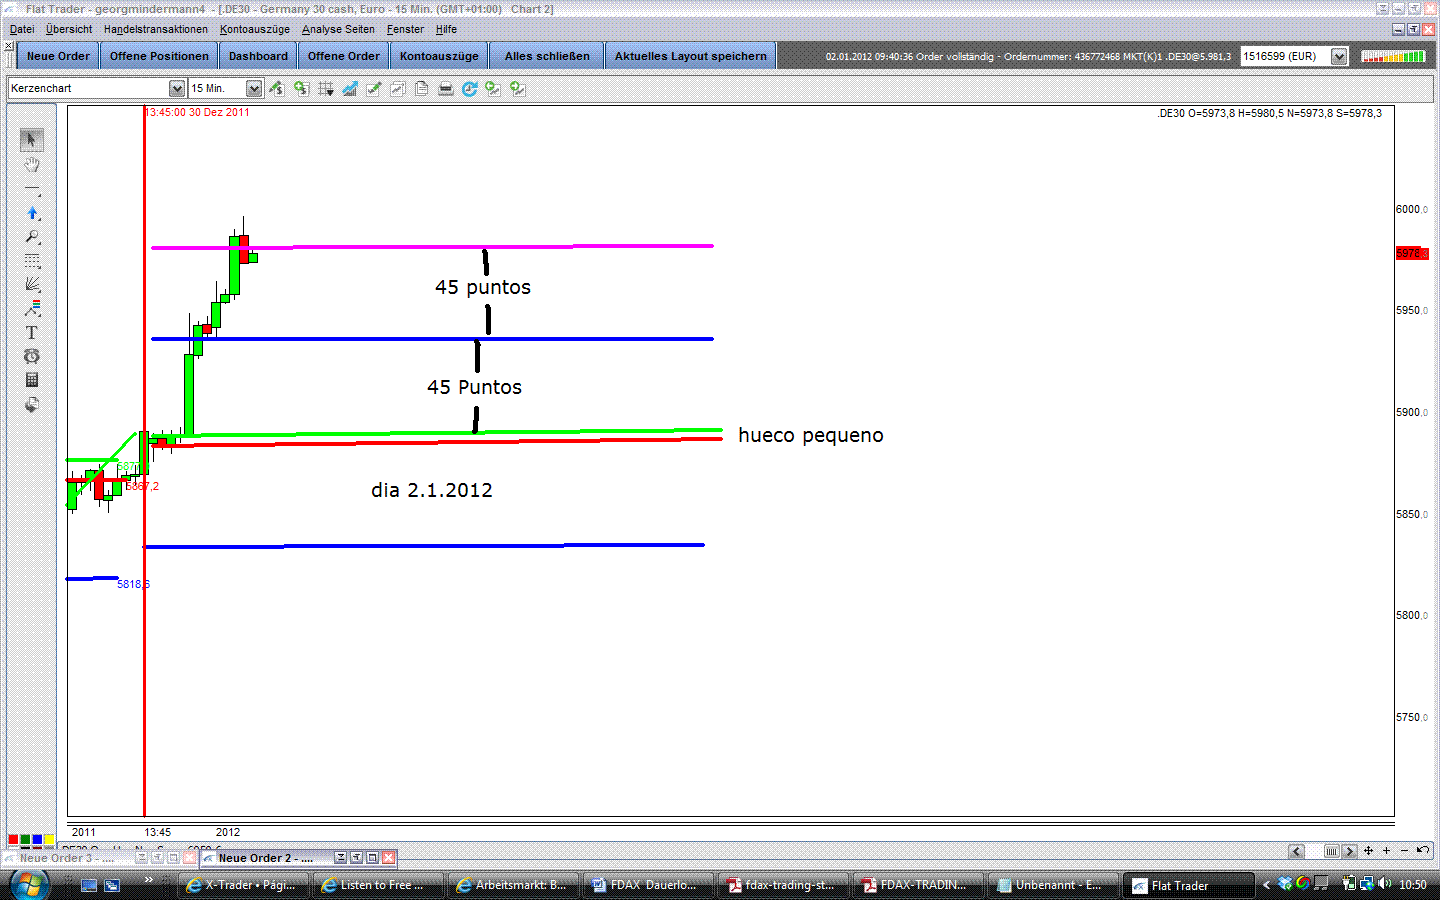
Task: Click the refresh chart icon
Action: (x=469, y=89)
